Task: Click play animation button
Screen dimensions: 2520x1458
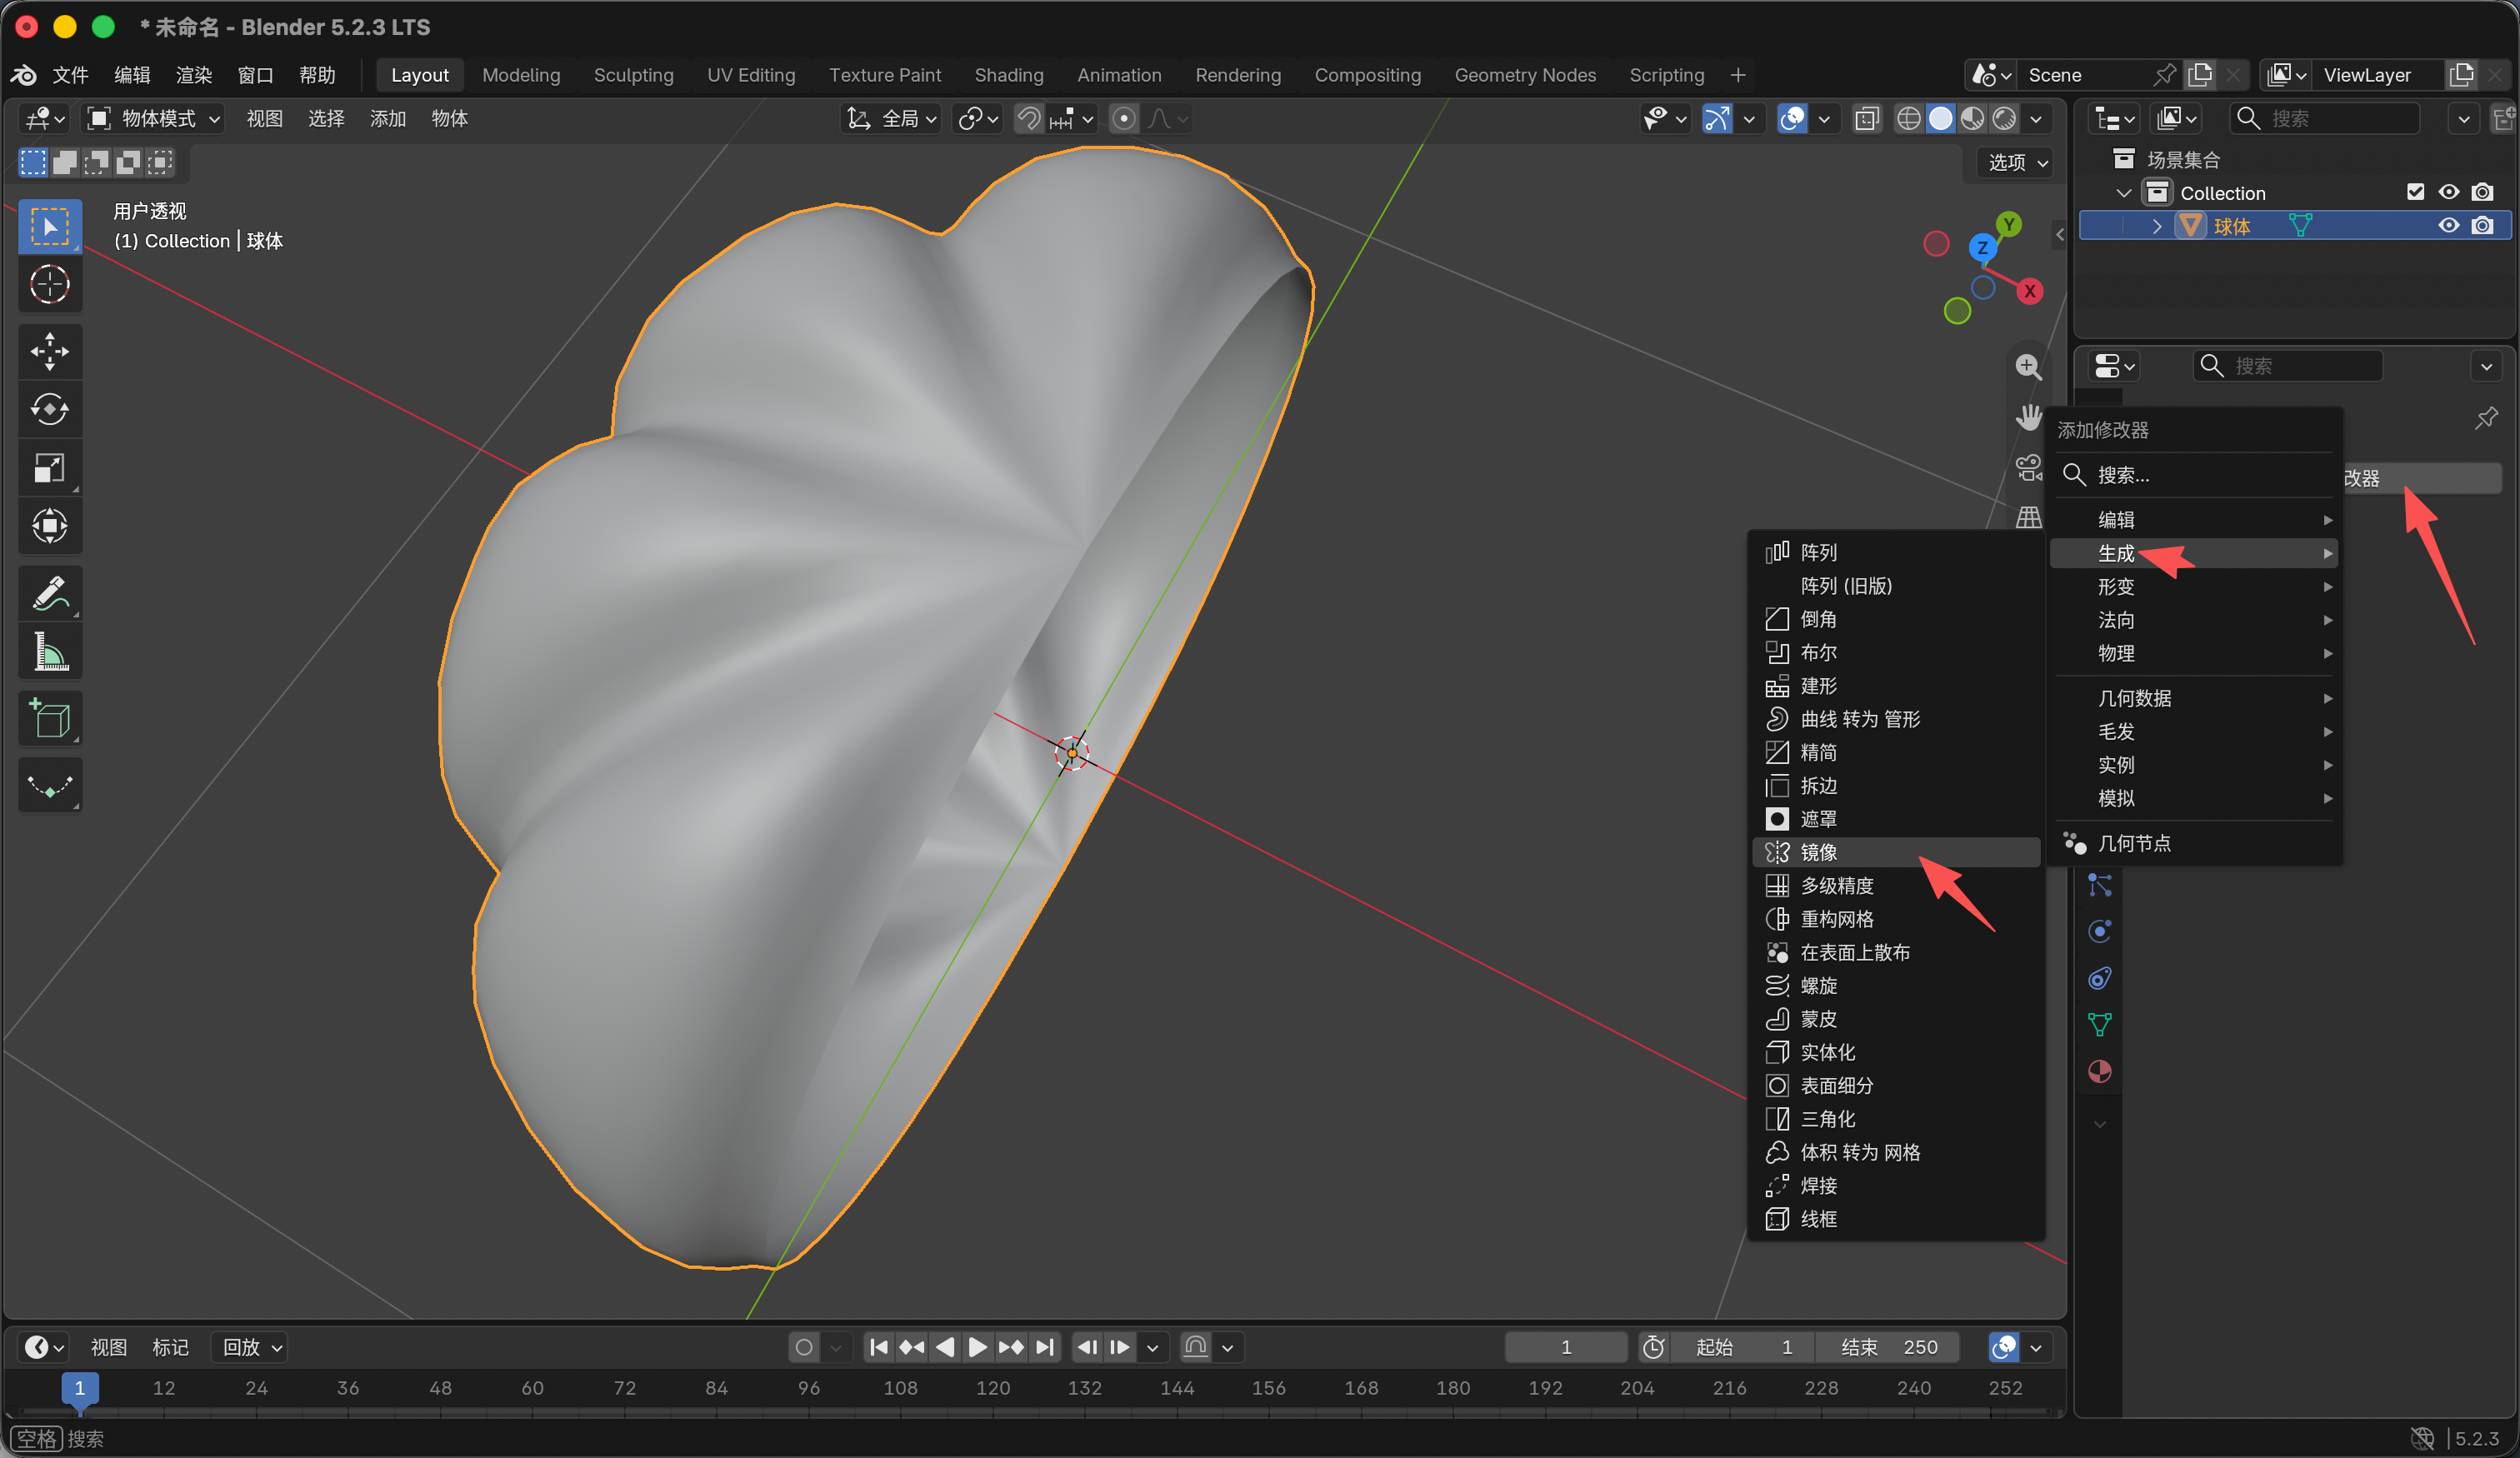Action: click(x=977, y=1347)
